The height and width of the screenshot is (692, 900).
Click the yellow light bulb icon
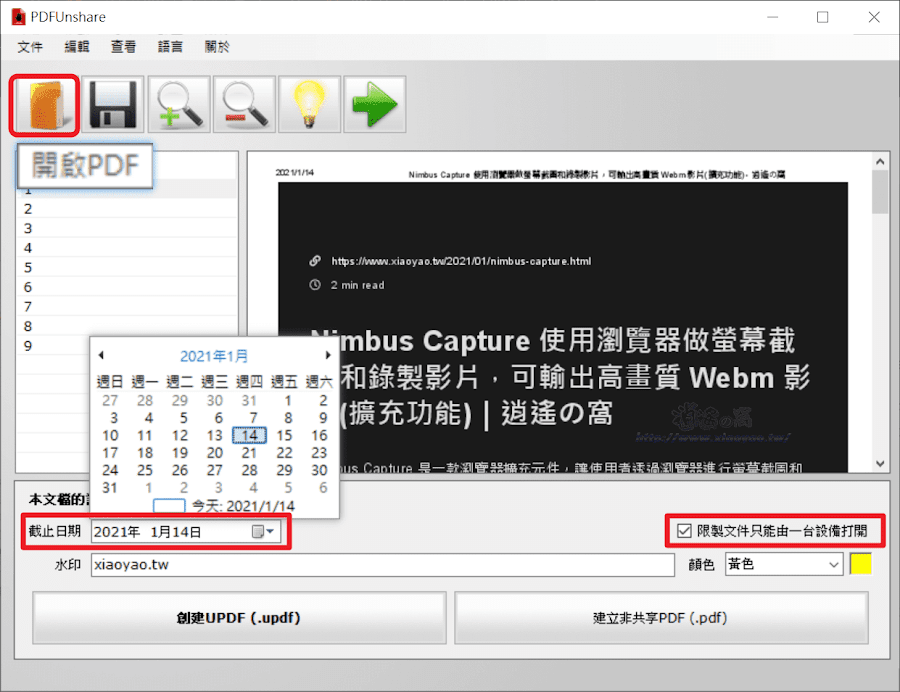309,104
